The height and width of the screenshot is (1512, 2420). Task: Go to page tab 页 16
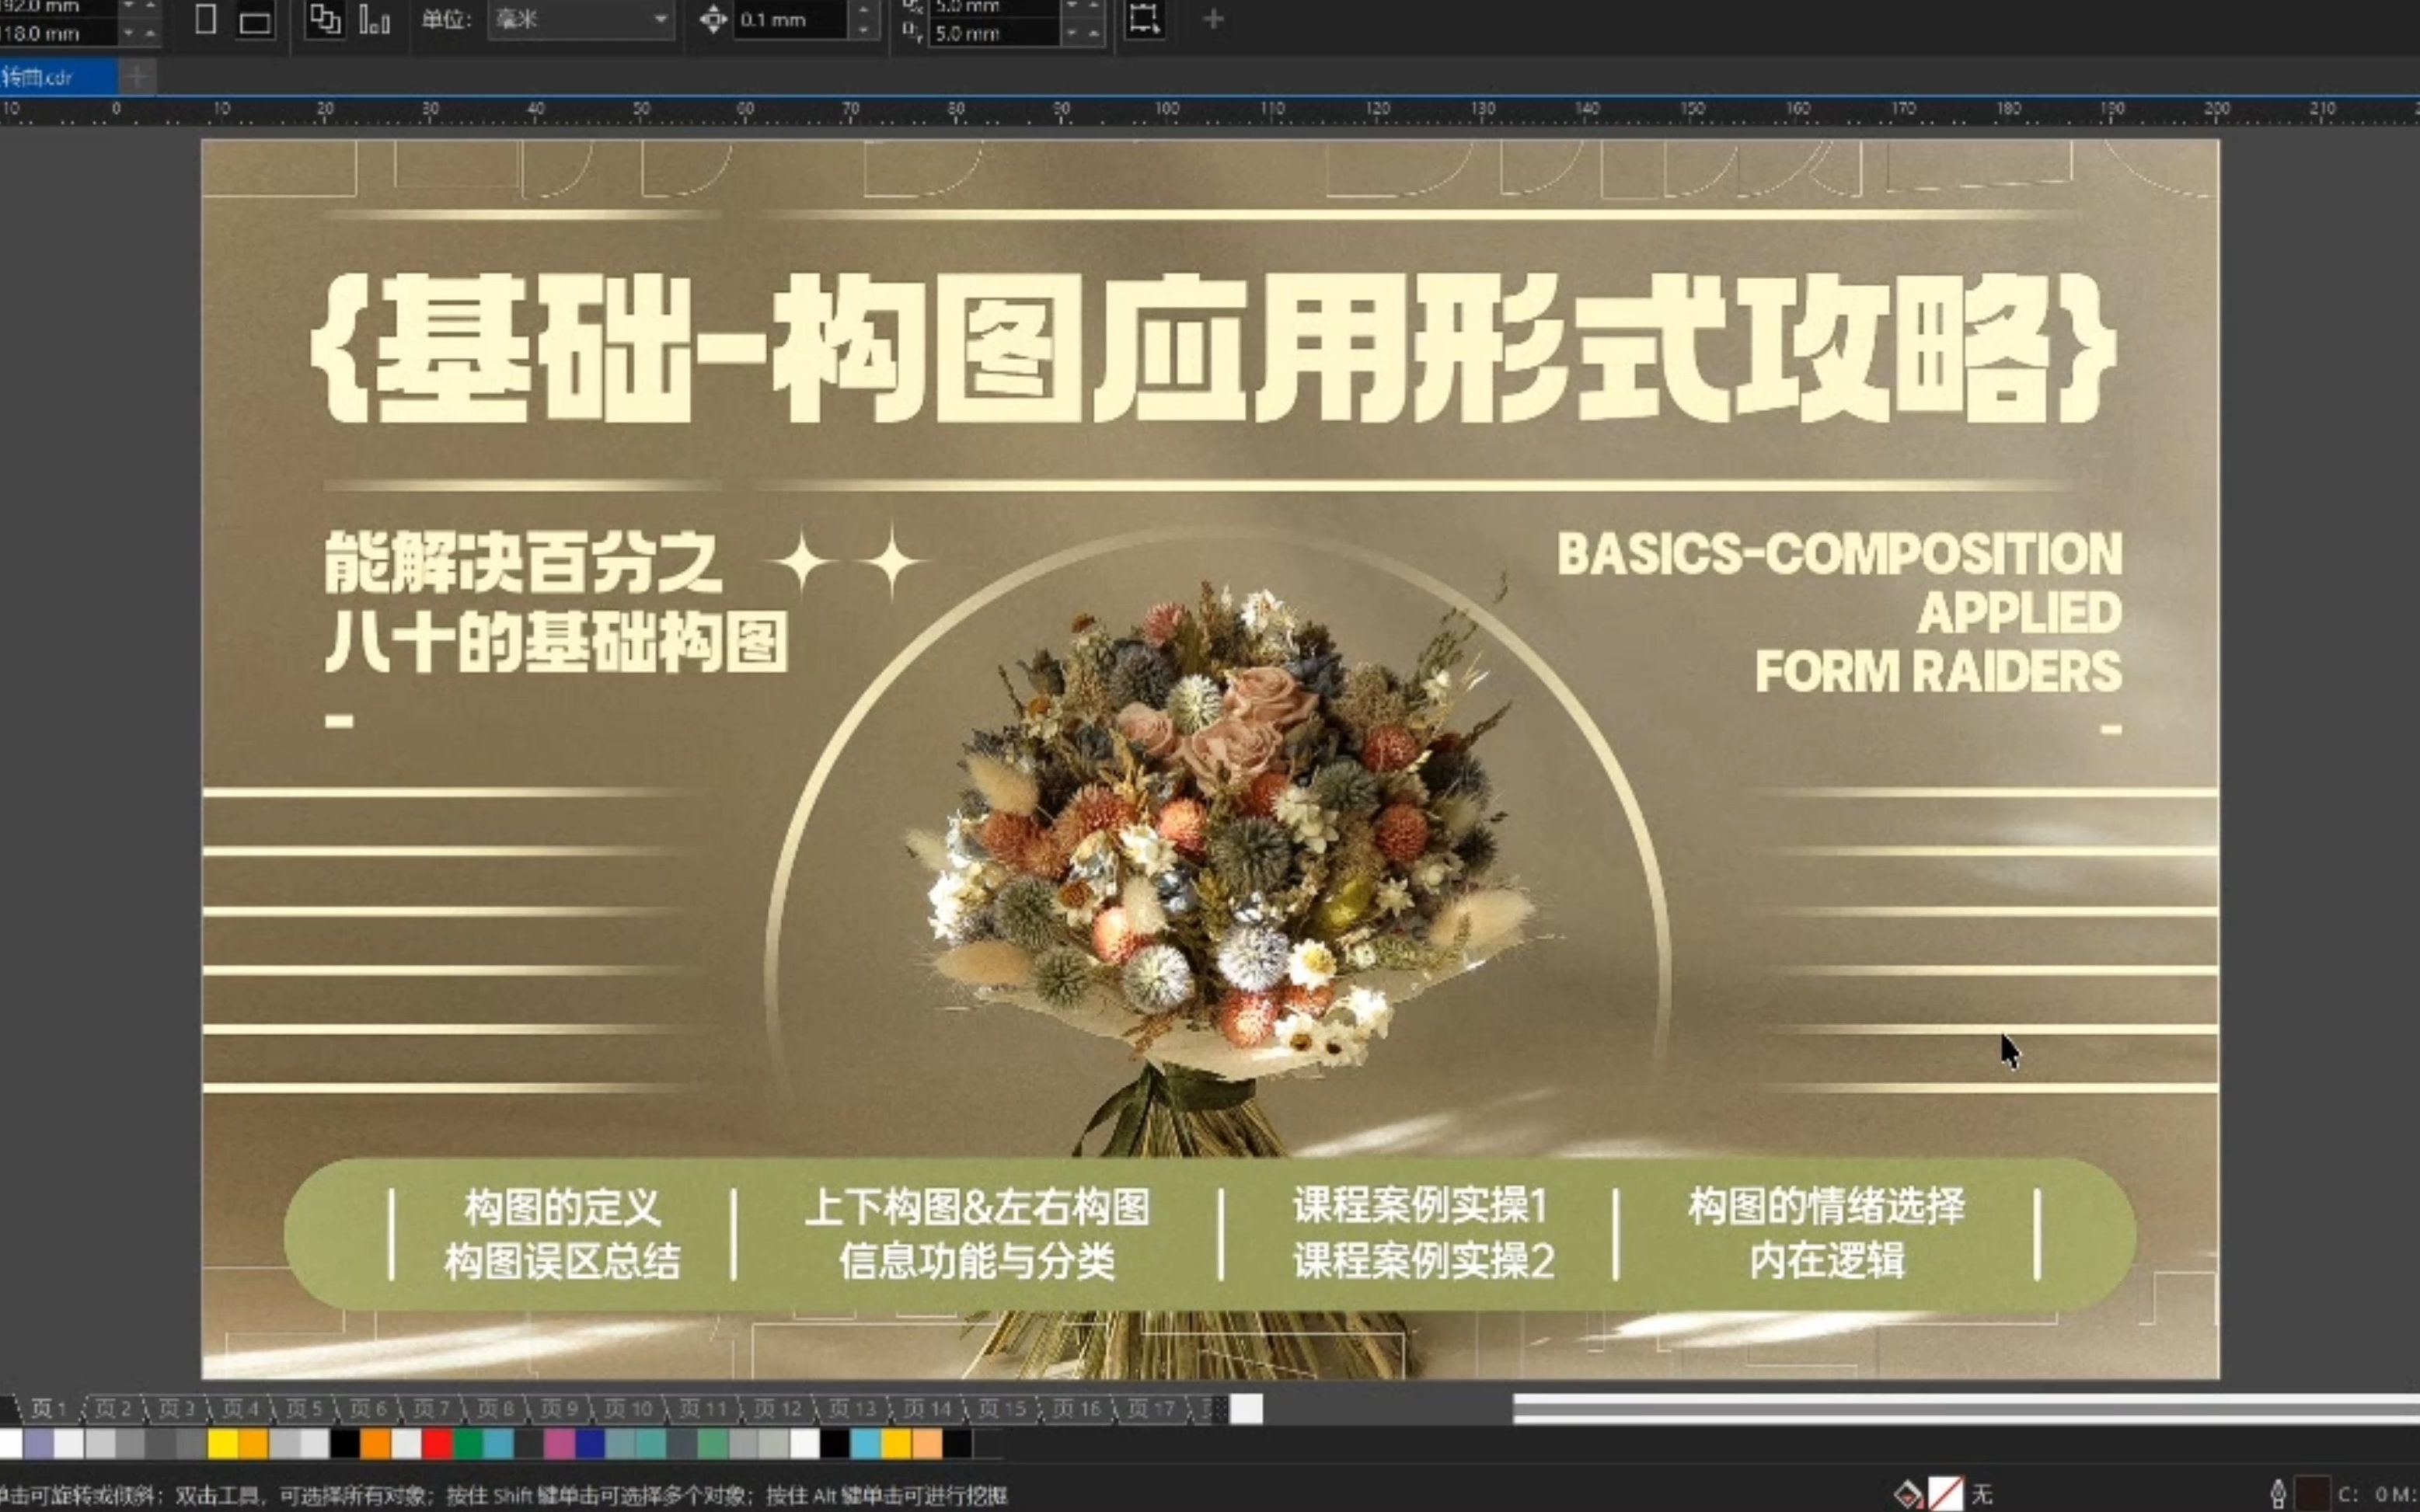point(1077,1408)
